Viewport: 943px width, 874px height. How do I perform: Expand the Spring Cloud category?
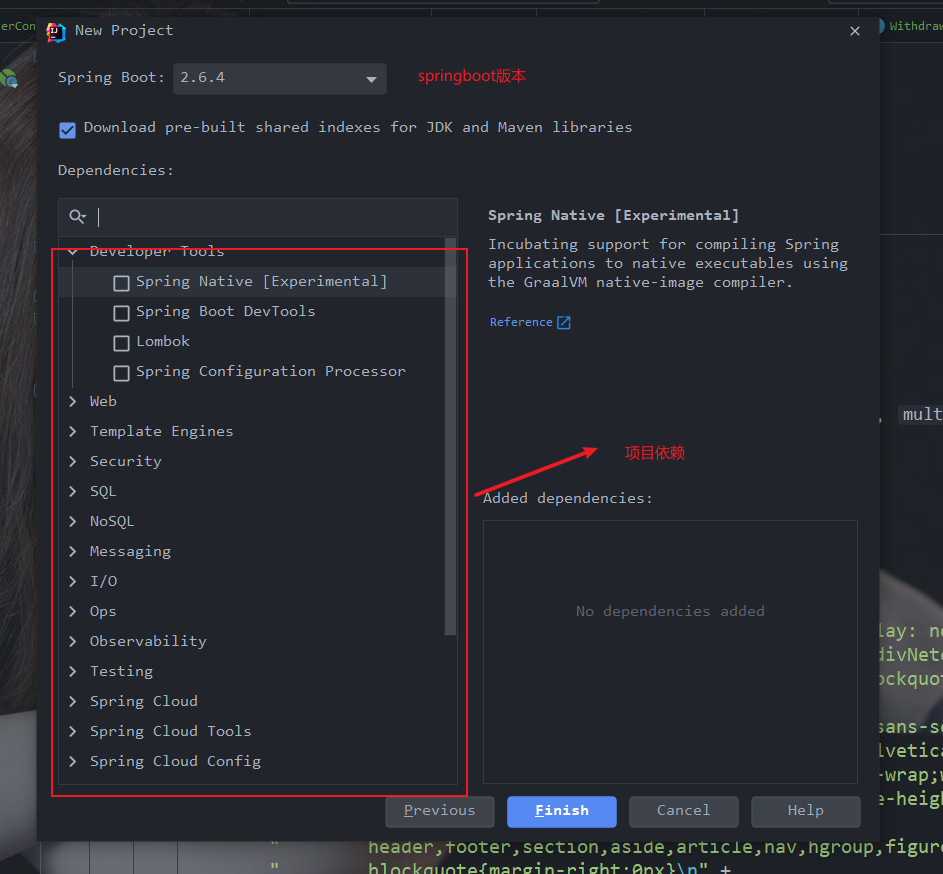[x=73, y=701]
